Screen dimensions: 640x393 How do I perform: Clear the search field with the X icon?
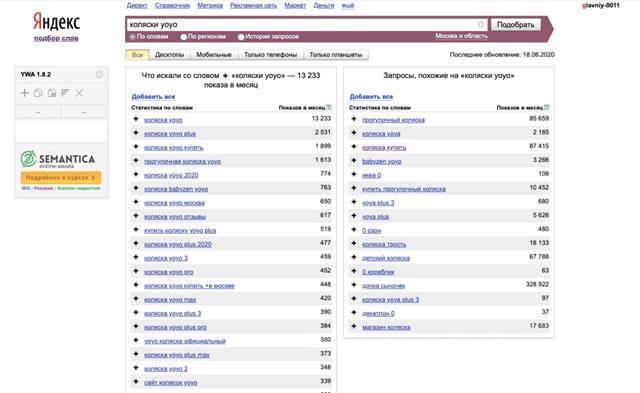(481, 24)
